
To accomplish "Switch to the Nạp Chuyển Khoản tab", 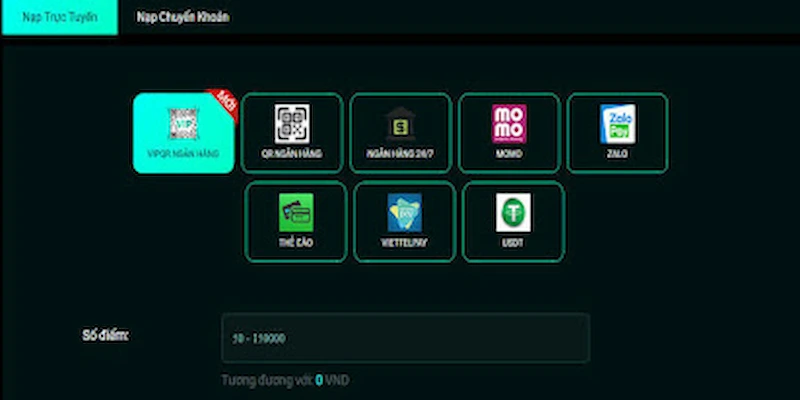I will pyautogui.click(x=183, y=17).
